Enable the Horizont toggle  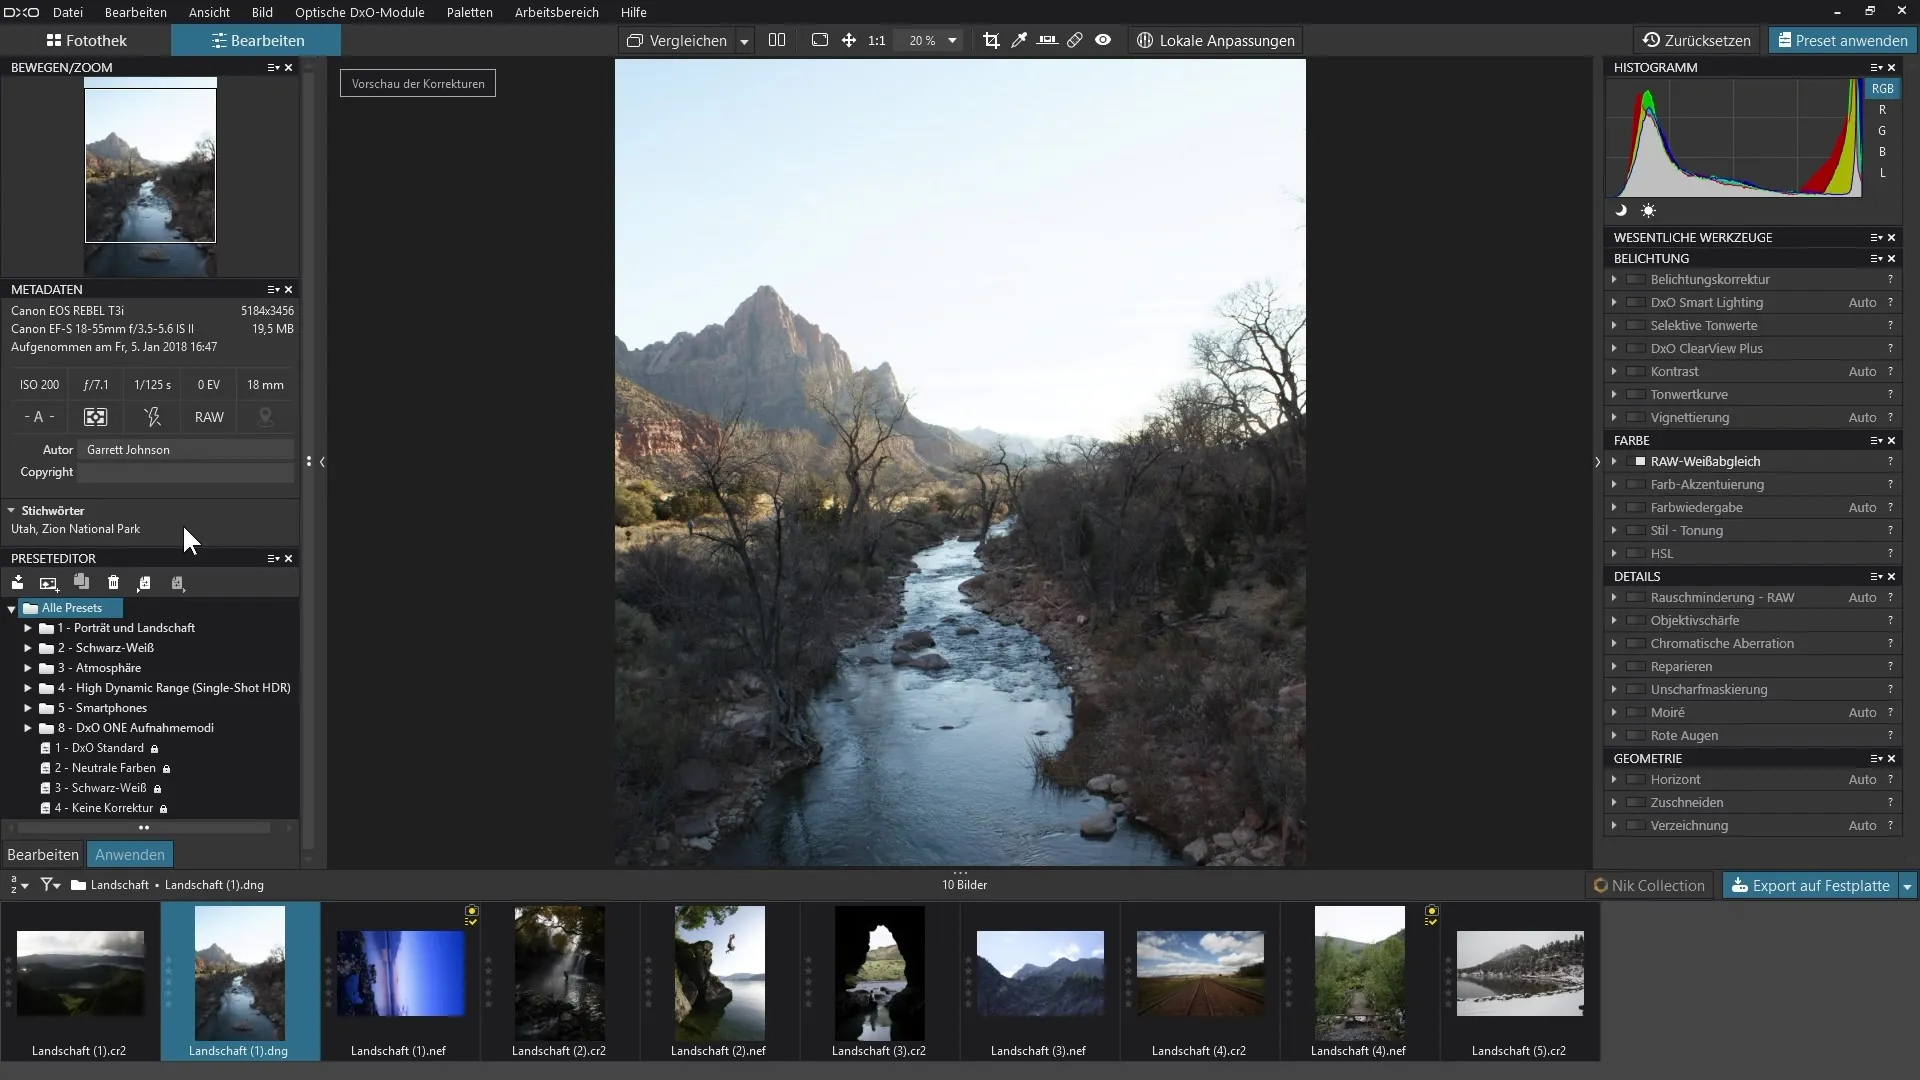click(1636, 779)
